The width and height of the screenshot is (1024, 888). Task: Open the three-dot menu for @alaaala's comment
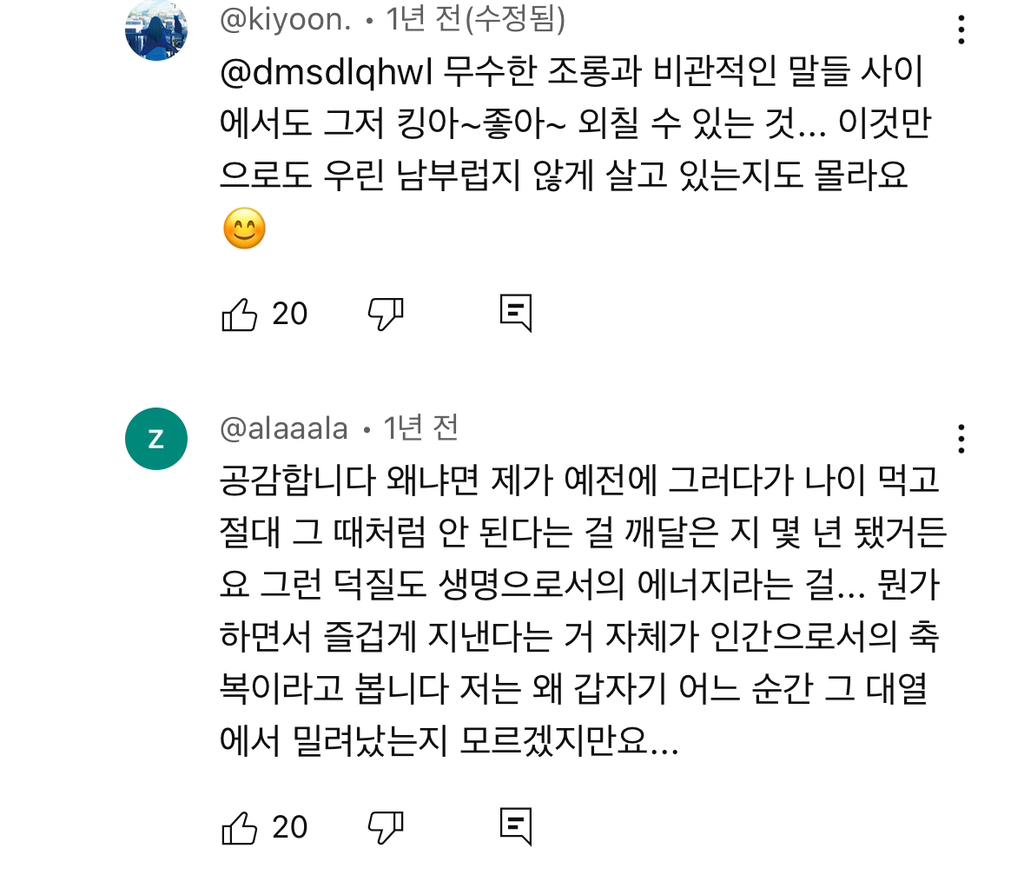pos(961,440)
